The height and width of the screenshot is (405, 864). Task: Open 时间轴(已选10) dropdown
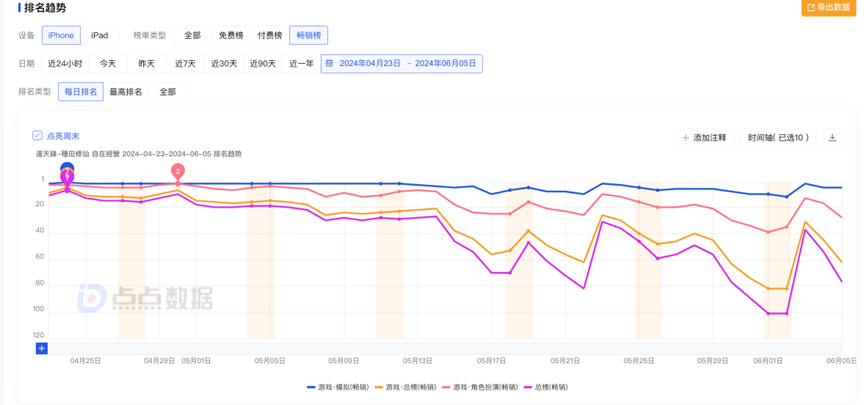click(x=778, y=138)
